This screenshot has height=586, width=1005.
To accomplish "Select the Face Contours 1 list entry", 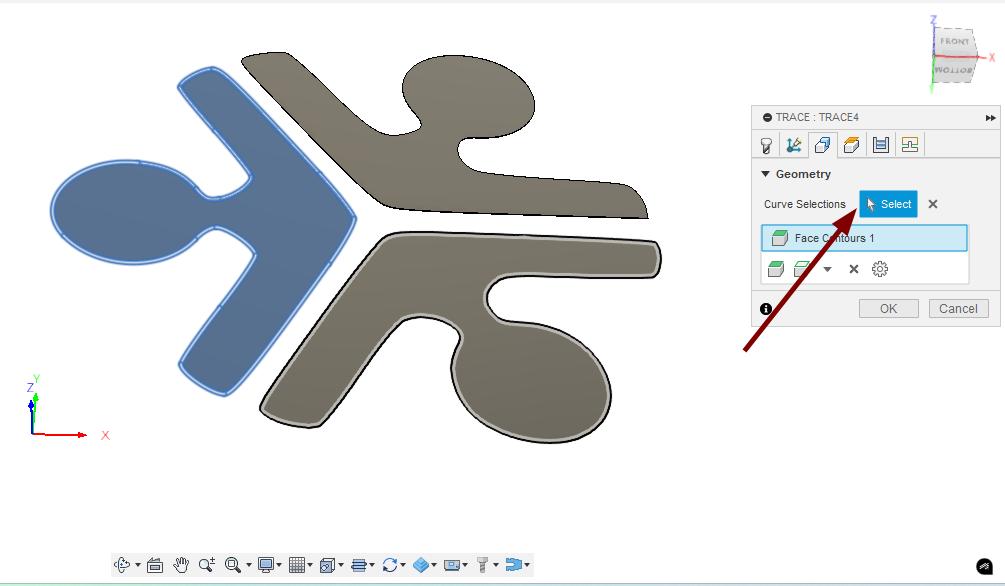I will pos(864,238).
